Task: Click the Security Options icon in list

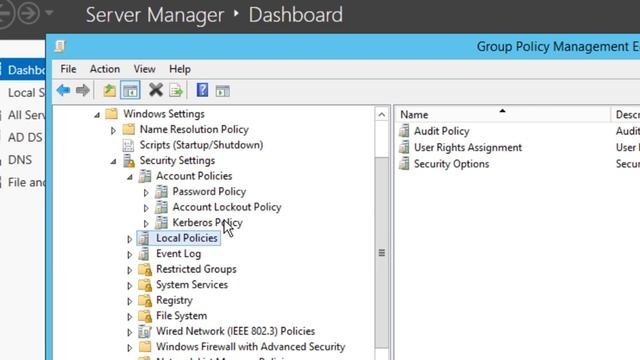Action: (404, 163)
